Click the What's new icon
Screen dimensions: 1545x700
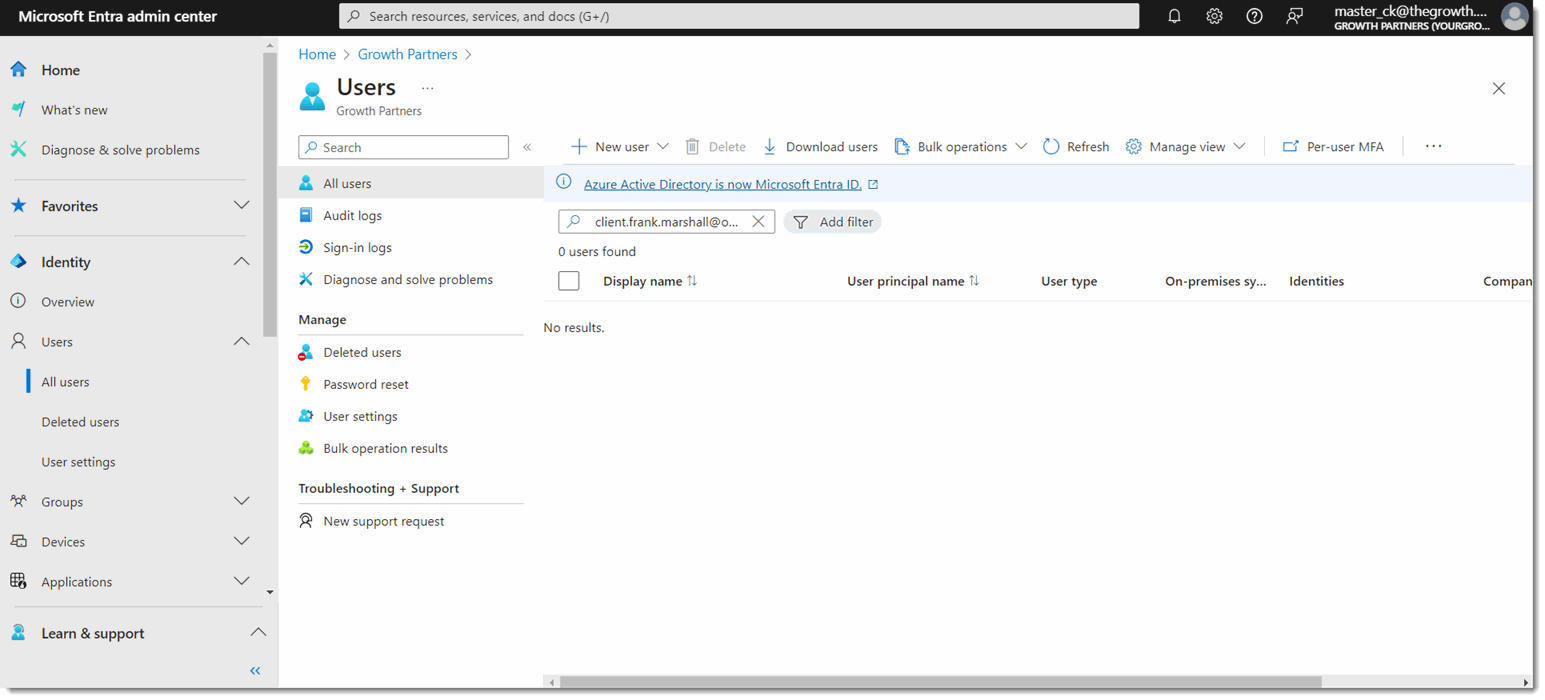[18, 110]
